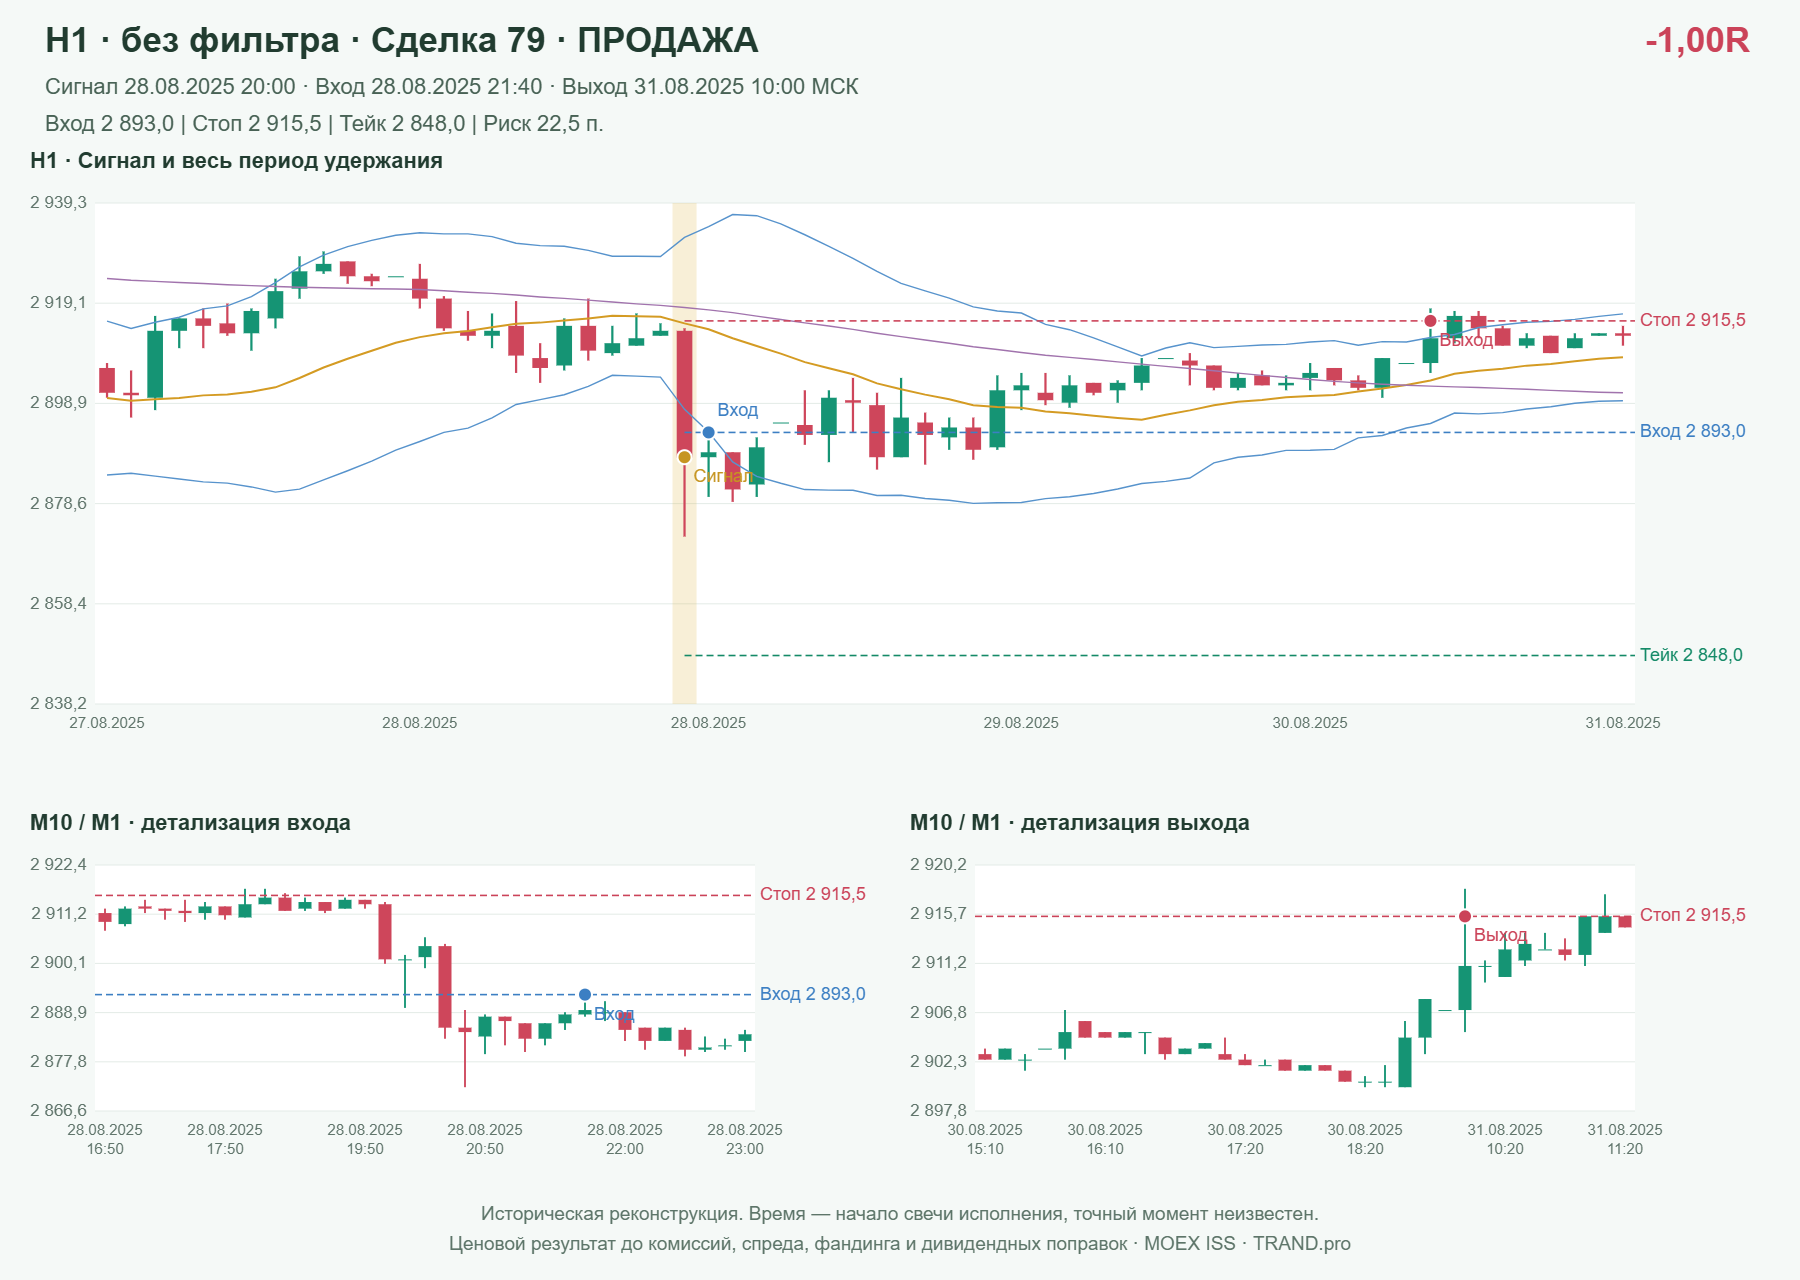Select the red exit dot in exit detail chart
Screen dimensions: 1800x1280
[x=1465, y=916]
